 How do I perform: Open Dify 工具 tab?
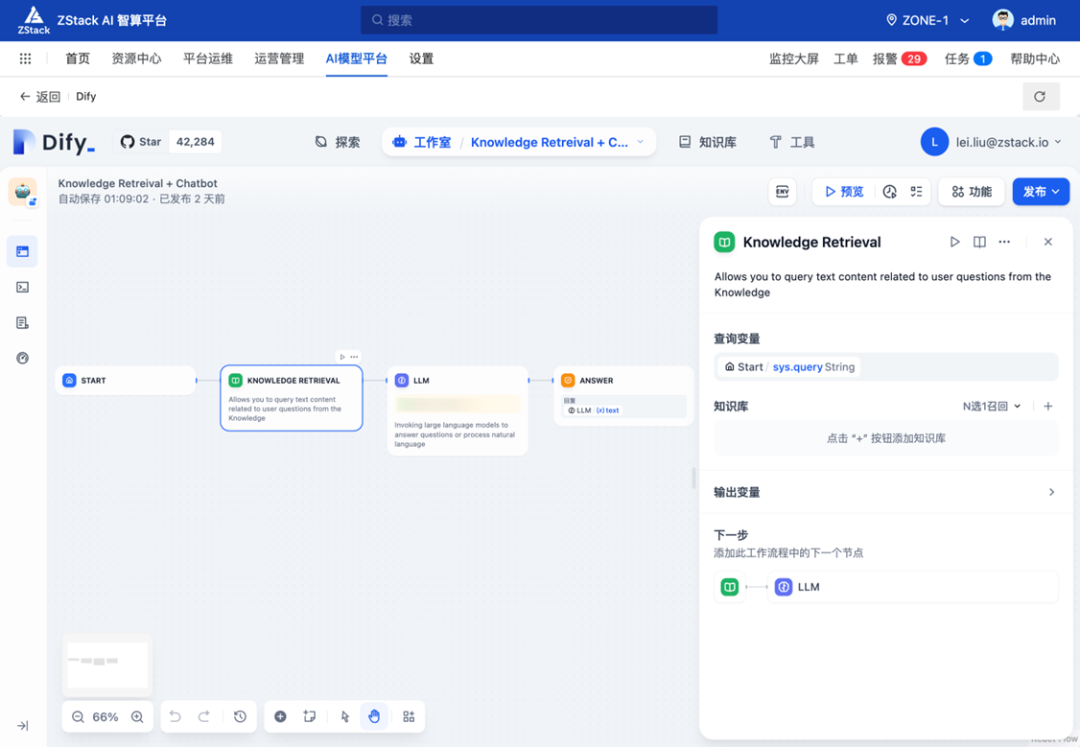click(x=792, y=142)
